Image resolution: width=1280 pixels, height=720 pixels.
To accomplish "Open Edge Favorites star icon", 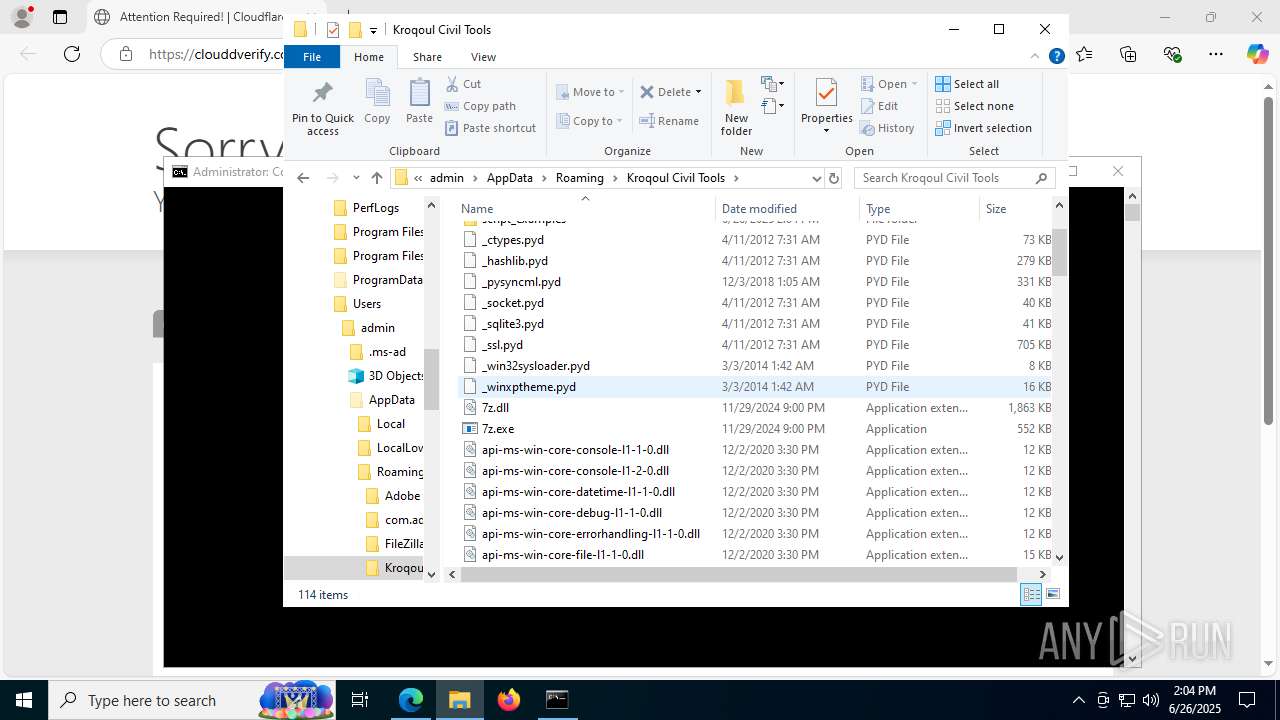I will tap(1084, 54).
